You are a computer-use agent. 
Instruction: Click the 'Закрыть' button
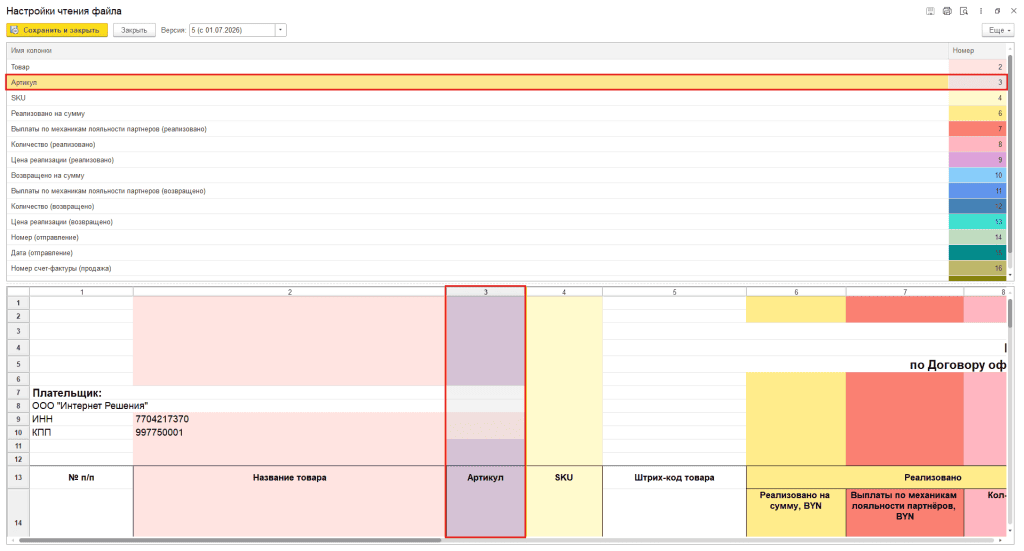tap(134, 30)
